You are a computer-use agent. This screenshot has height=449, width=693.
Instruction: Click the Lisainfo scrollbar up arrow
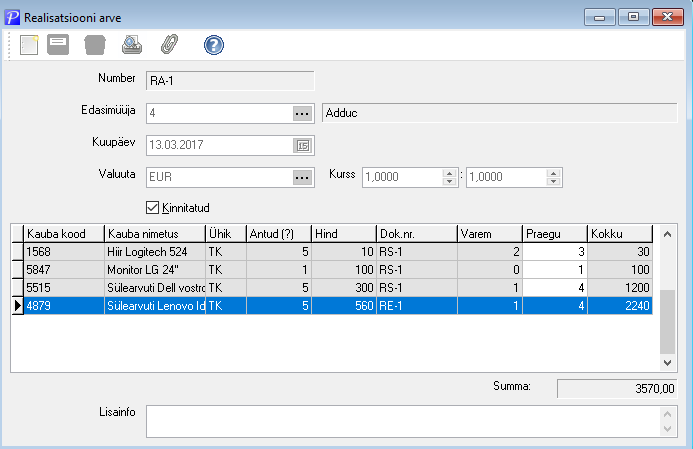tap(667, 415)
